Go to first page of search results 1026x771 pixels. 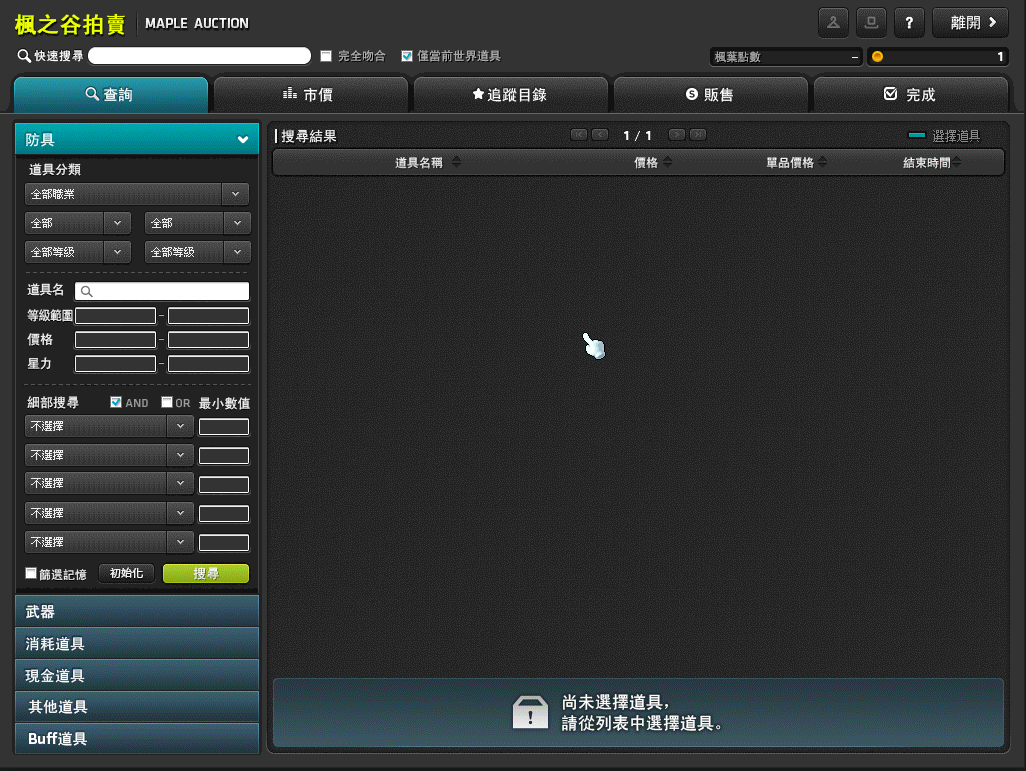click(x=579, y=135)
